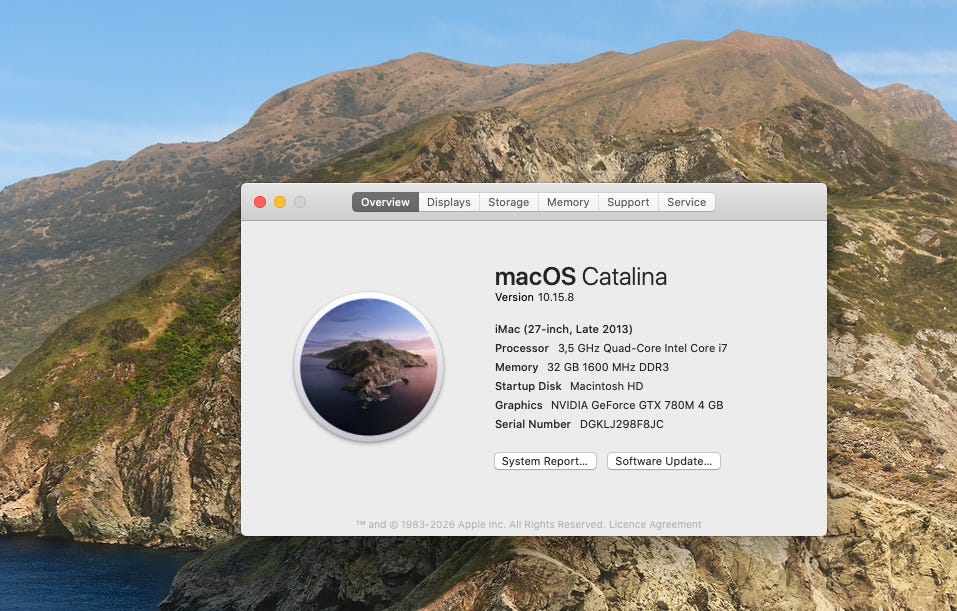957x611 pixels.
Task: Switch to the Memory tab
Action: (x=568, y=202)
